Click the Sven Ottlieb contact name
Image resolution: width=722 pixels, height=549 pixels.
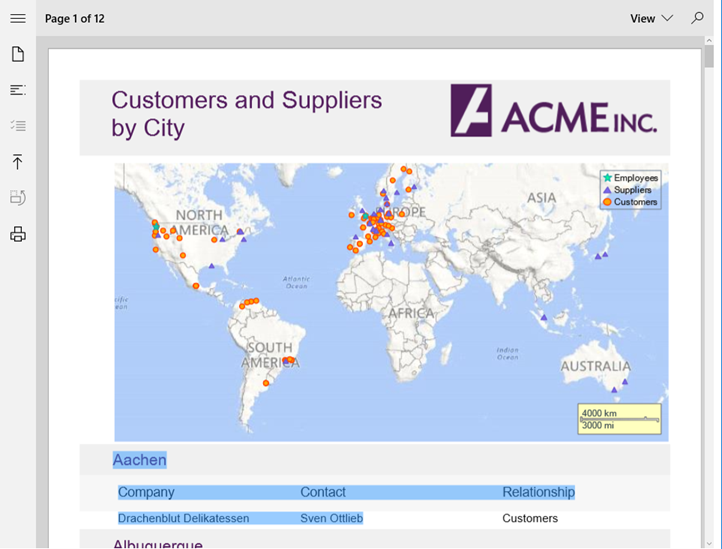(331, 518)
